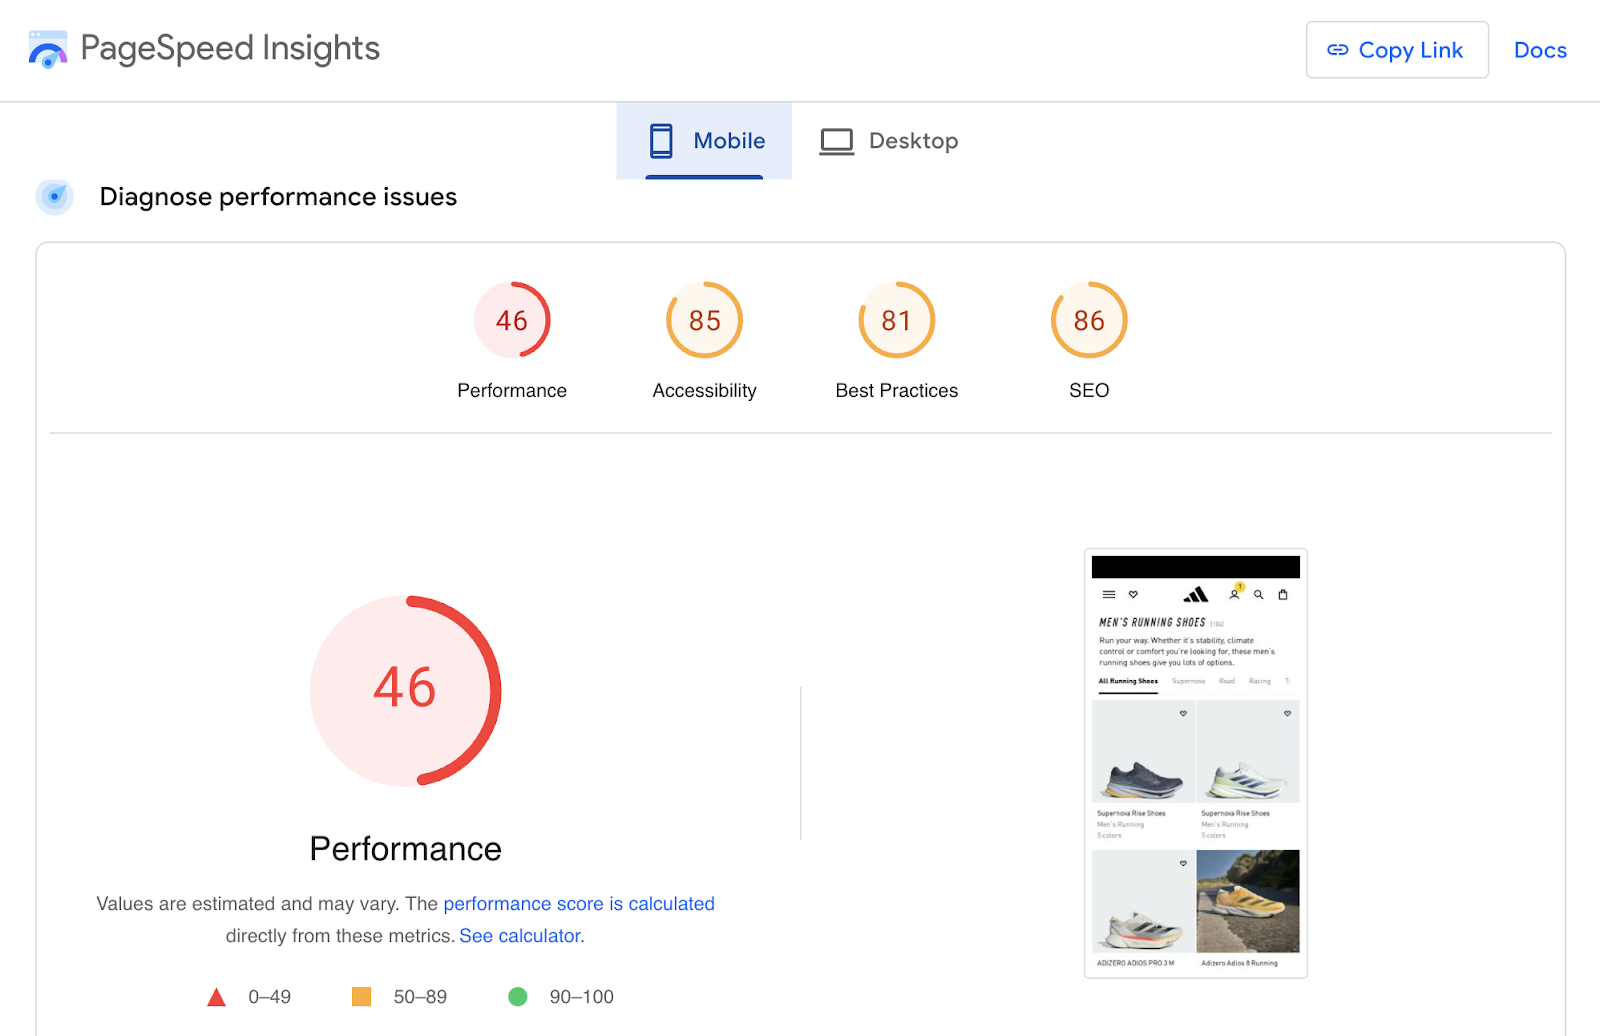The image size is (1600, 1036).
Task: Click the wishlist heart icon in the preview header
Action: 1133,594
